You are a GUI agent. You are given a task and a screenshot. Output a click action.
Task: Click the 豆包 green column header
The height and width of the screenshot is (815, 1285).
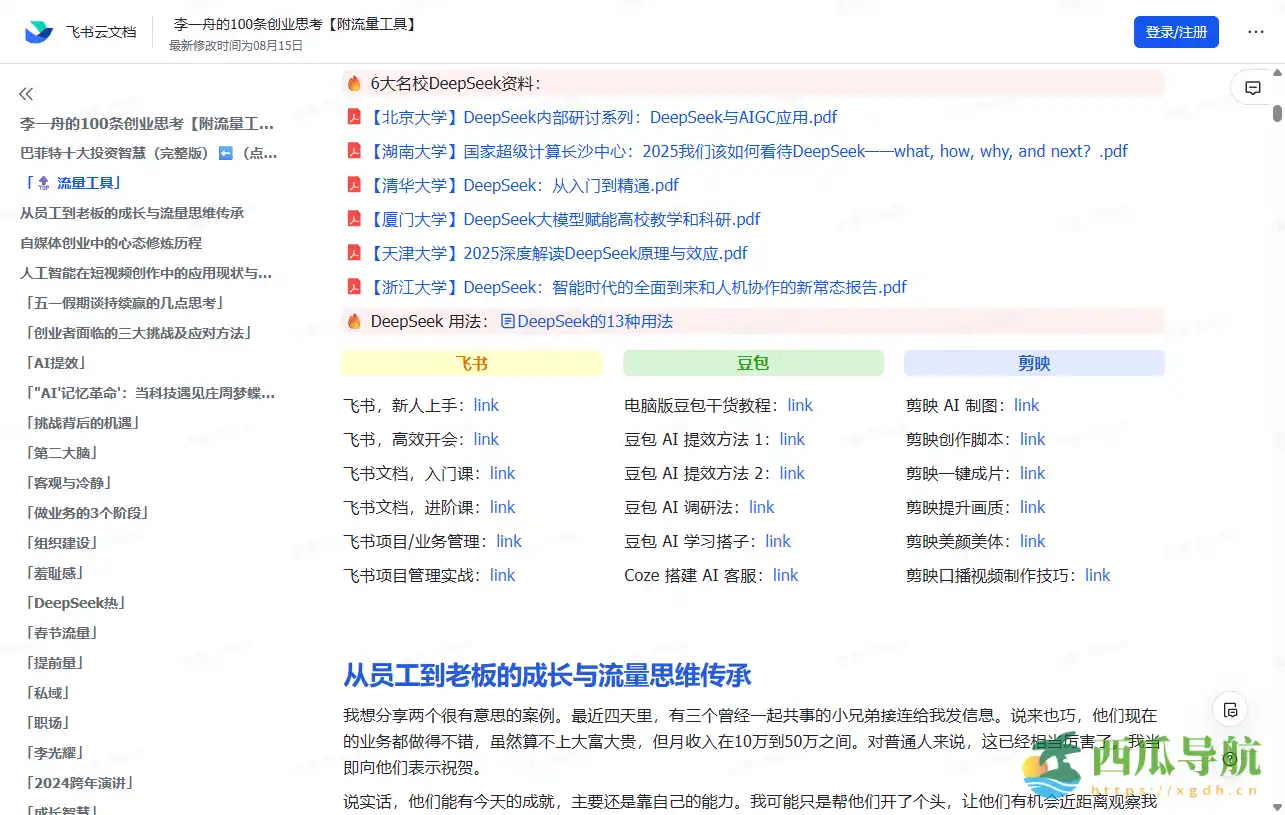point(753,363)
